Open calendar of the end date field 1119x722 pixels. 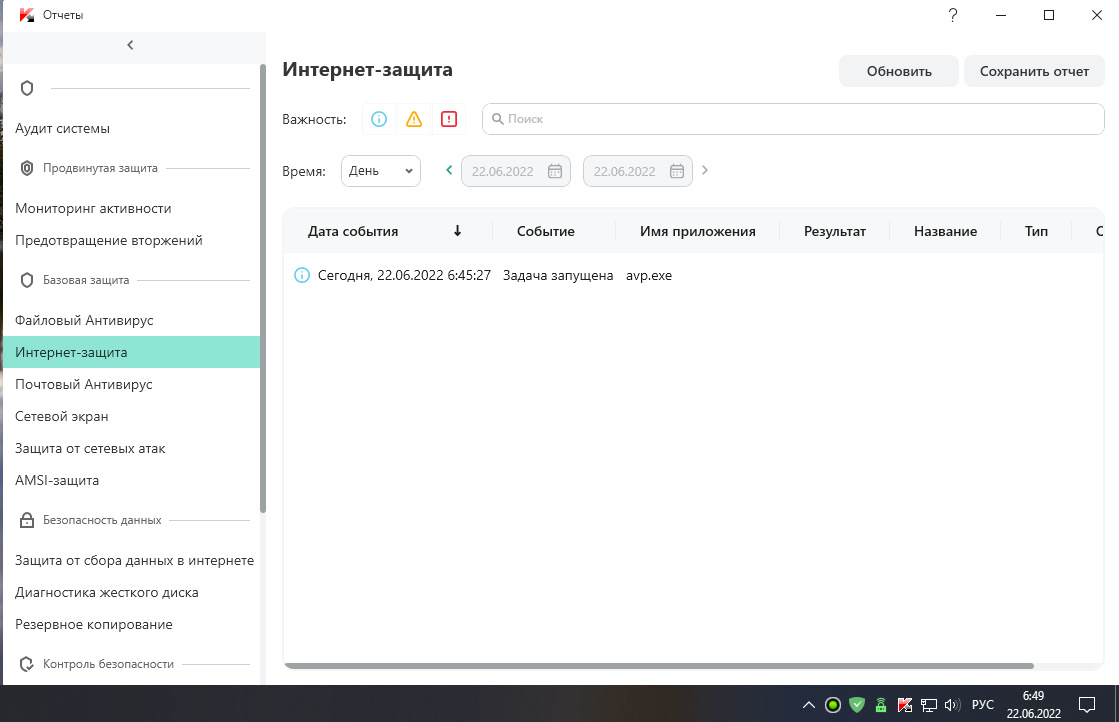point(677,171)
